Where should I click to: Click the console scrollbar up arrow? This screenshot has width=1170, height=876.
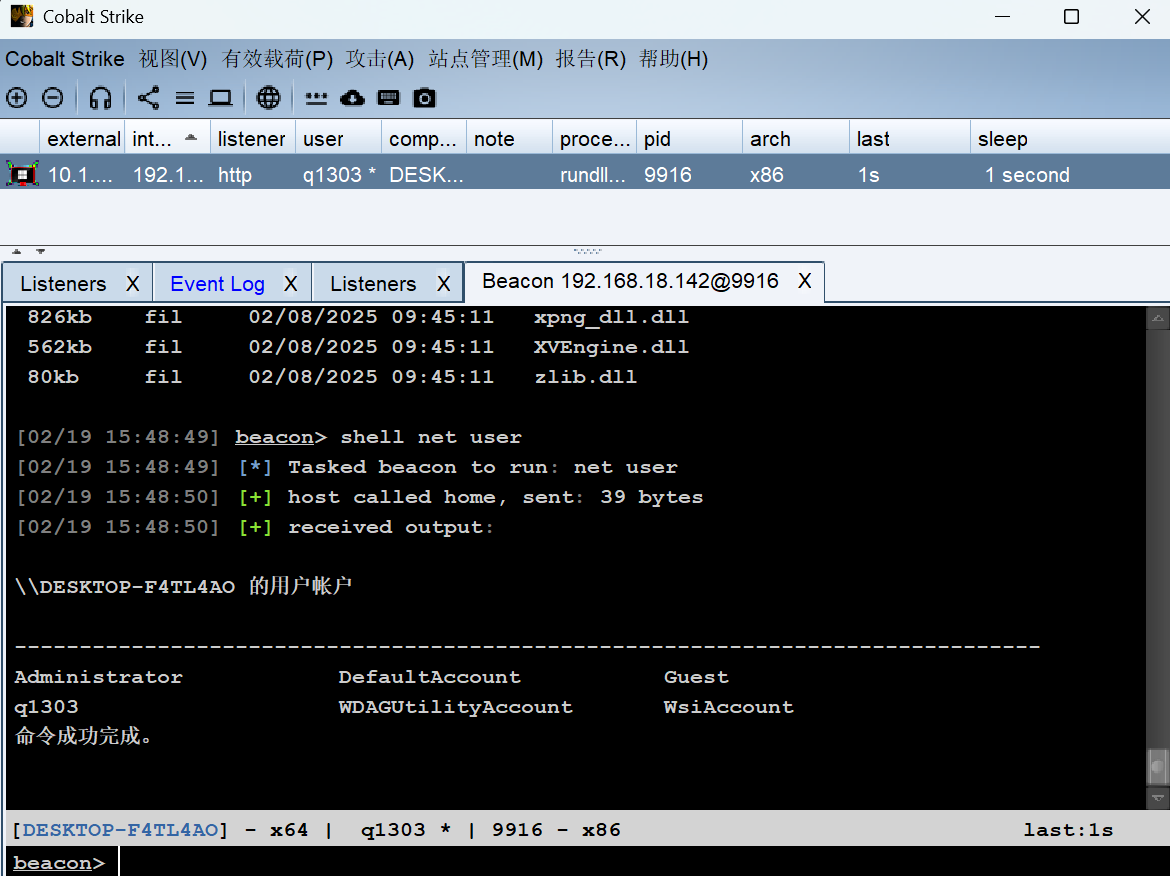1157,319
